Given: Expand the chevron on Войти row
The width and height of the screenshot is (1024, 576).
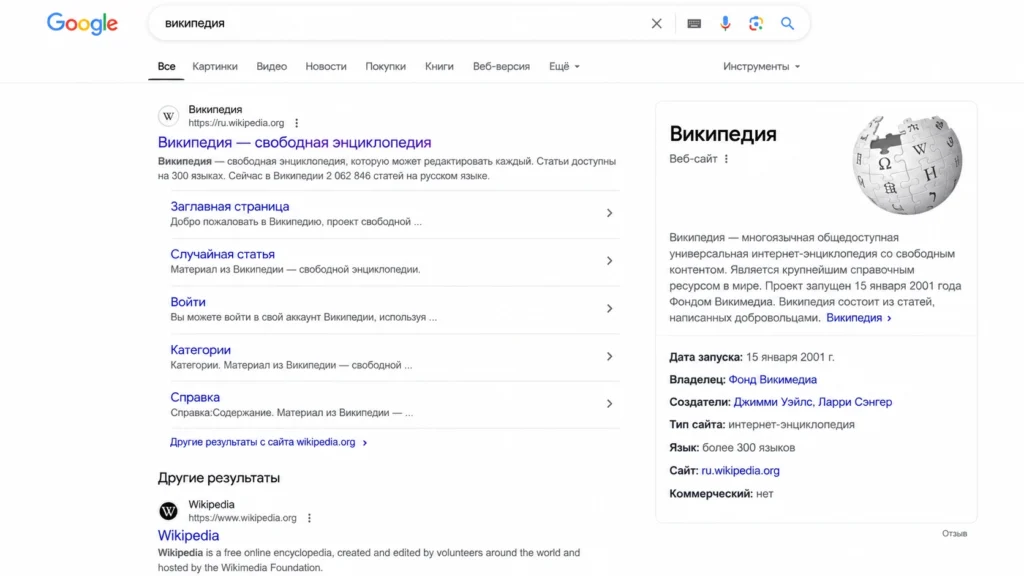Looking at the screenshot, I should 609,308.
